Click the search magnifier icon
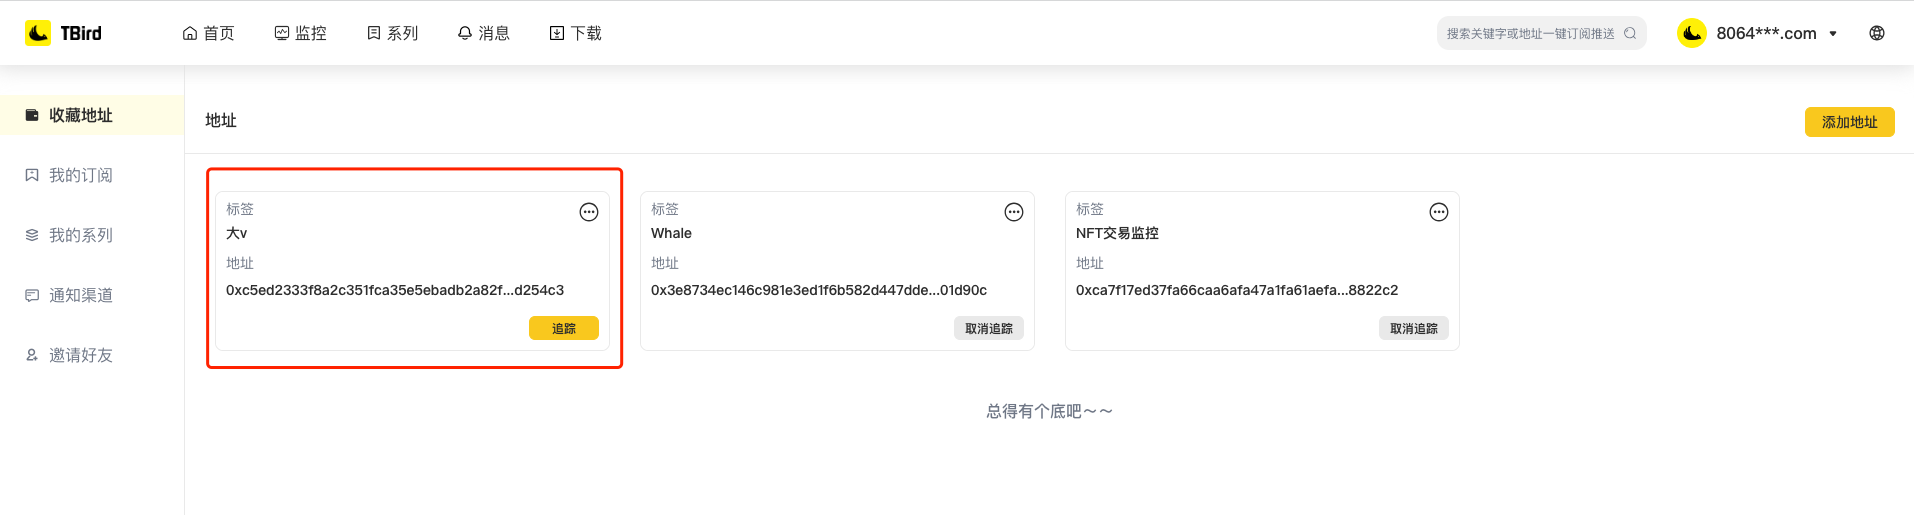This screenshot has height=515, width=1914. click(1630, 33)
